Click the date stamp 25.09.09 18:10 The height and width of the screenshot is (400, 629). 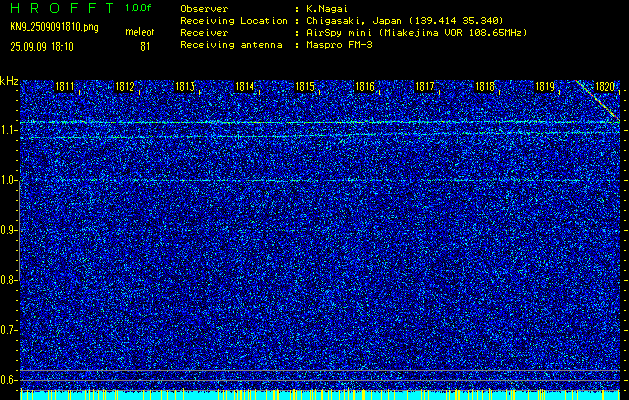(x=42, y=47)
